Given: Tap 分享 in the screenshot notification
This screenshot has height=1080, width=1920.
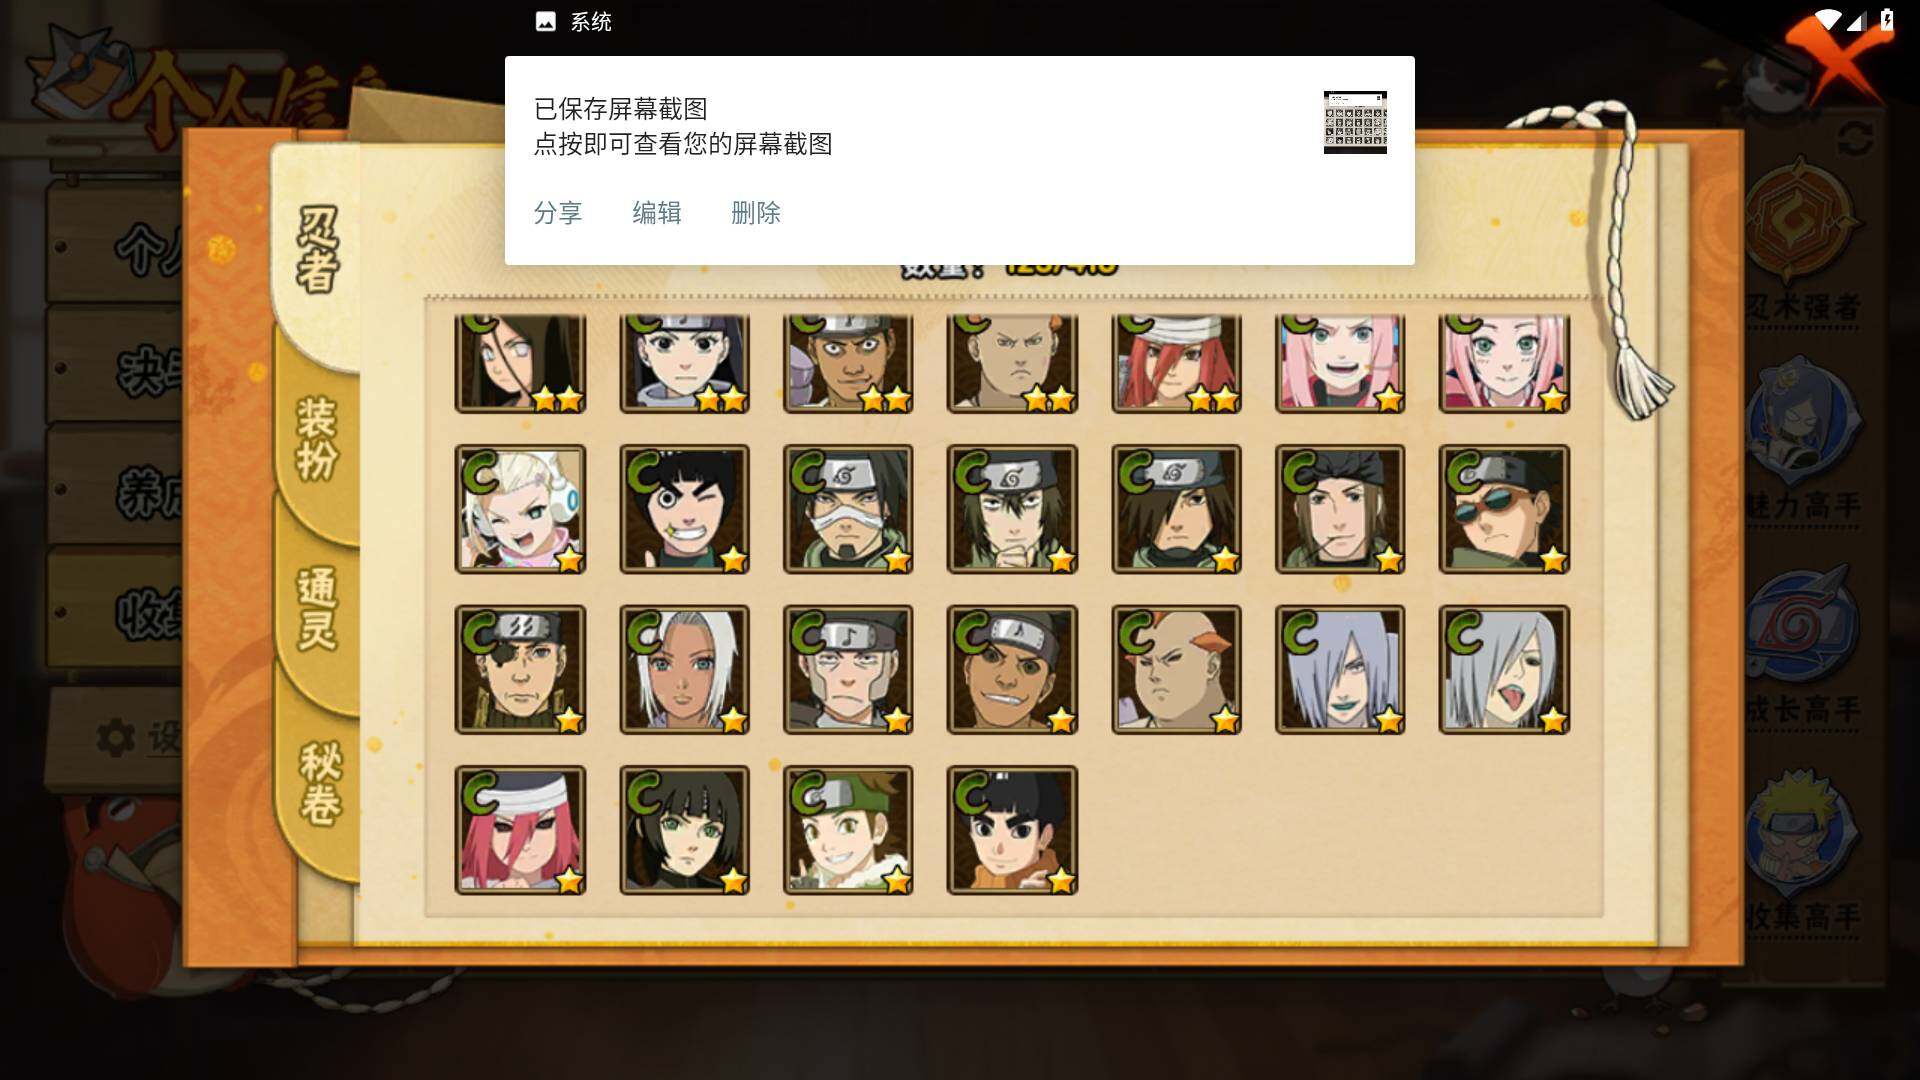Looking at the screenshot, I should 558,213.
